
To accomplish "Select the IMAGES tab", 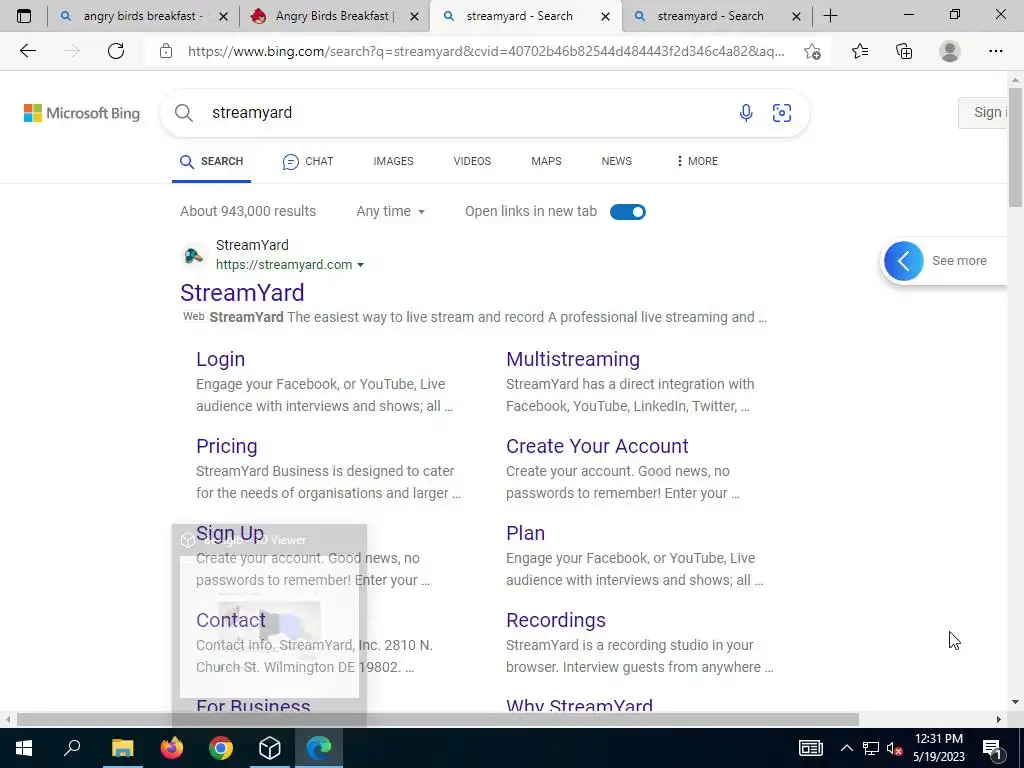I will [x=393, y=161].
